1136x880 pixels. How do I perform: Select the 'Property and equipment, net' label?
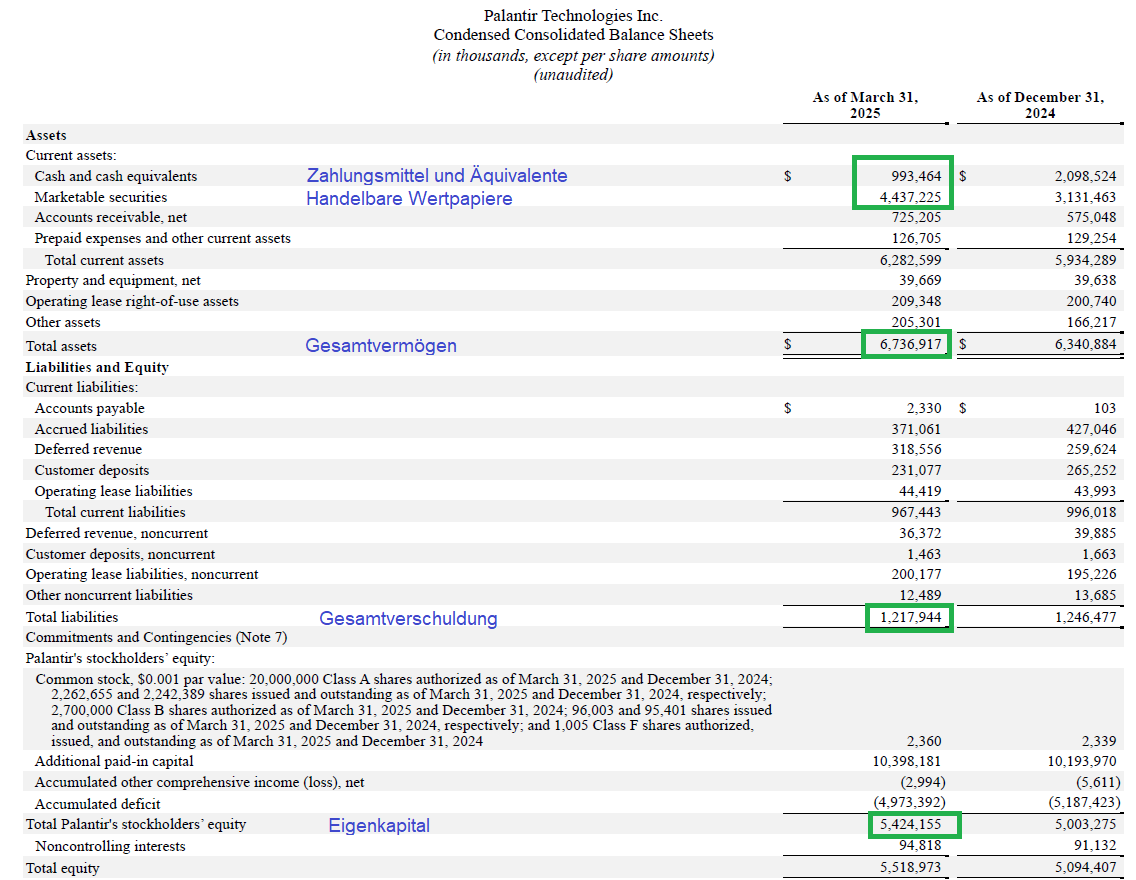pyautogui.click(x=113, y=280)
